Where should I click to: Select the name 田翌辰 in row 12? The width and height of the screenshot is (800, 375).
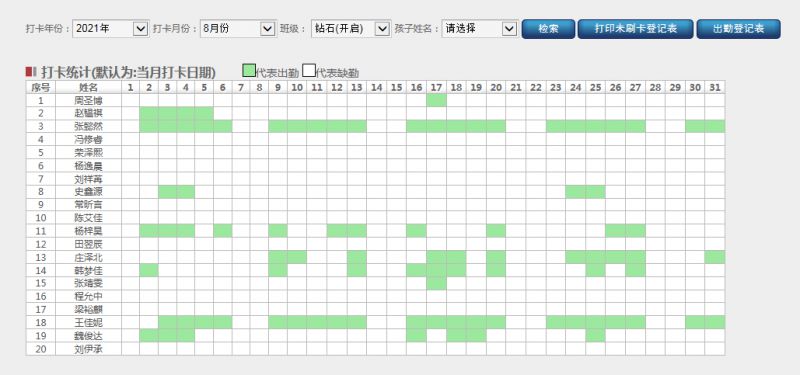point(88,244)
